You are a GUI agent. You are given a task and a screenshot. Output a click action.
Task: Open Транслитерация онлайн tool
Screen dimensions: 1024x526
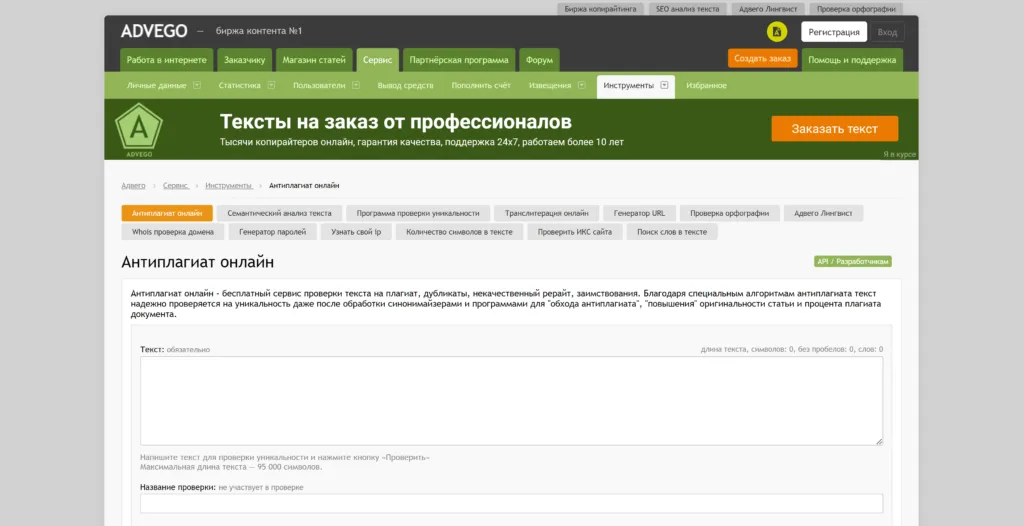[547, 213]
